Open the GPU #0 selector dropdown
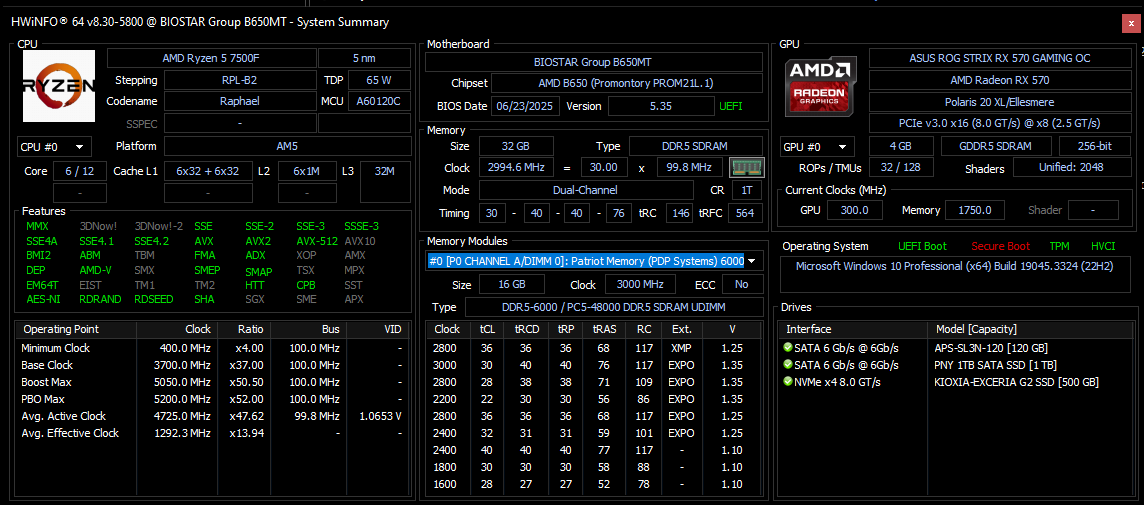 point(817,147)
